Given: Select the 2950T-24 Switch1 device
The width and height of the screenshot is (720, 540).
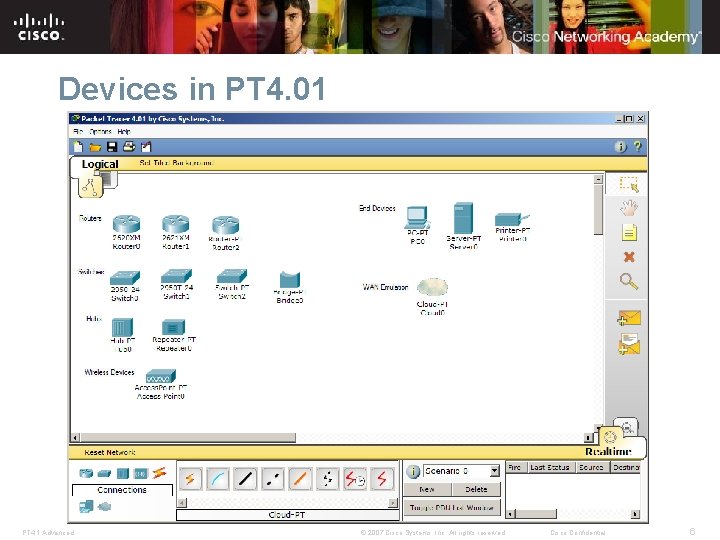Looking at the screenshot, I should click(176, 276).
